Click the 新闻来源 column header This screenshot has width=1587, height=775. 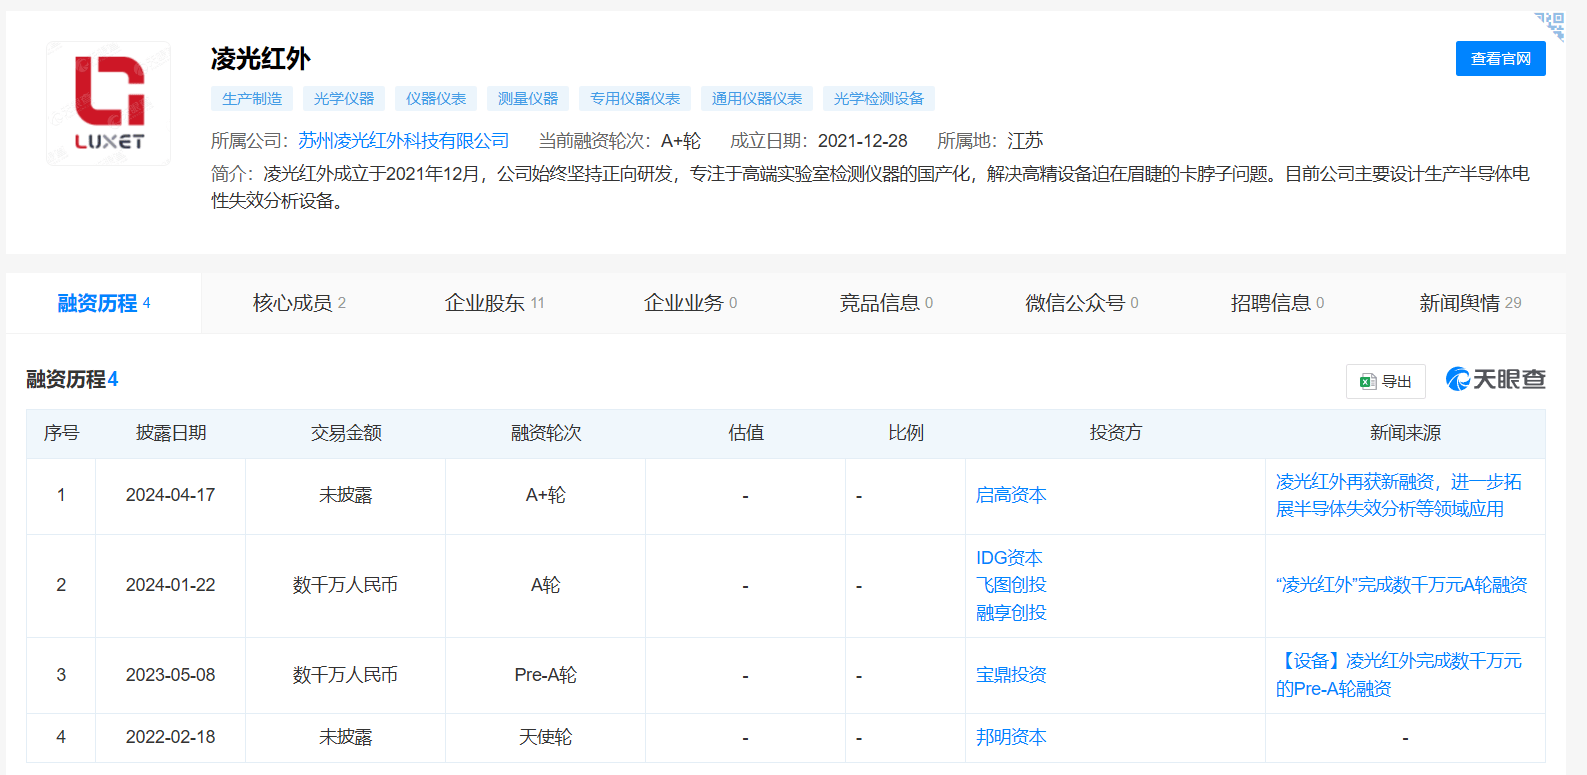point(1406,433)
